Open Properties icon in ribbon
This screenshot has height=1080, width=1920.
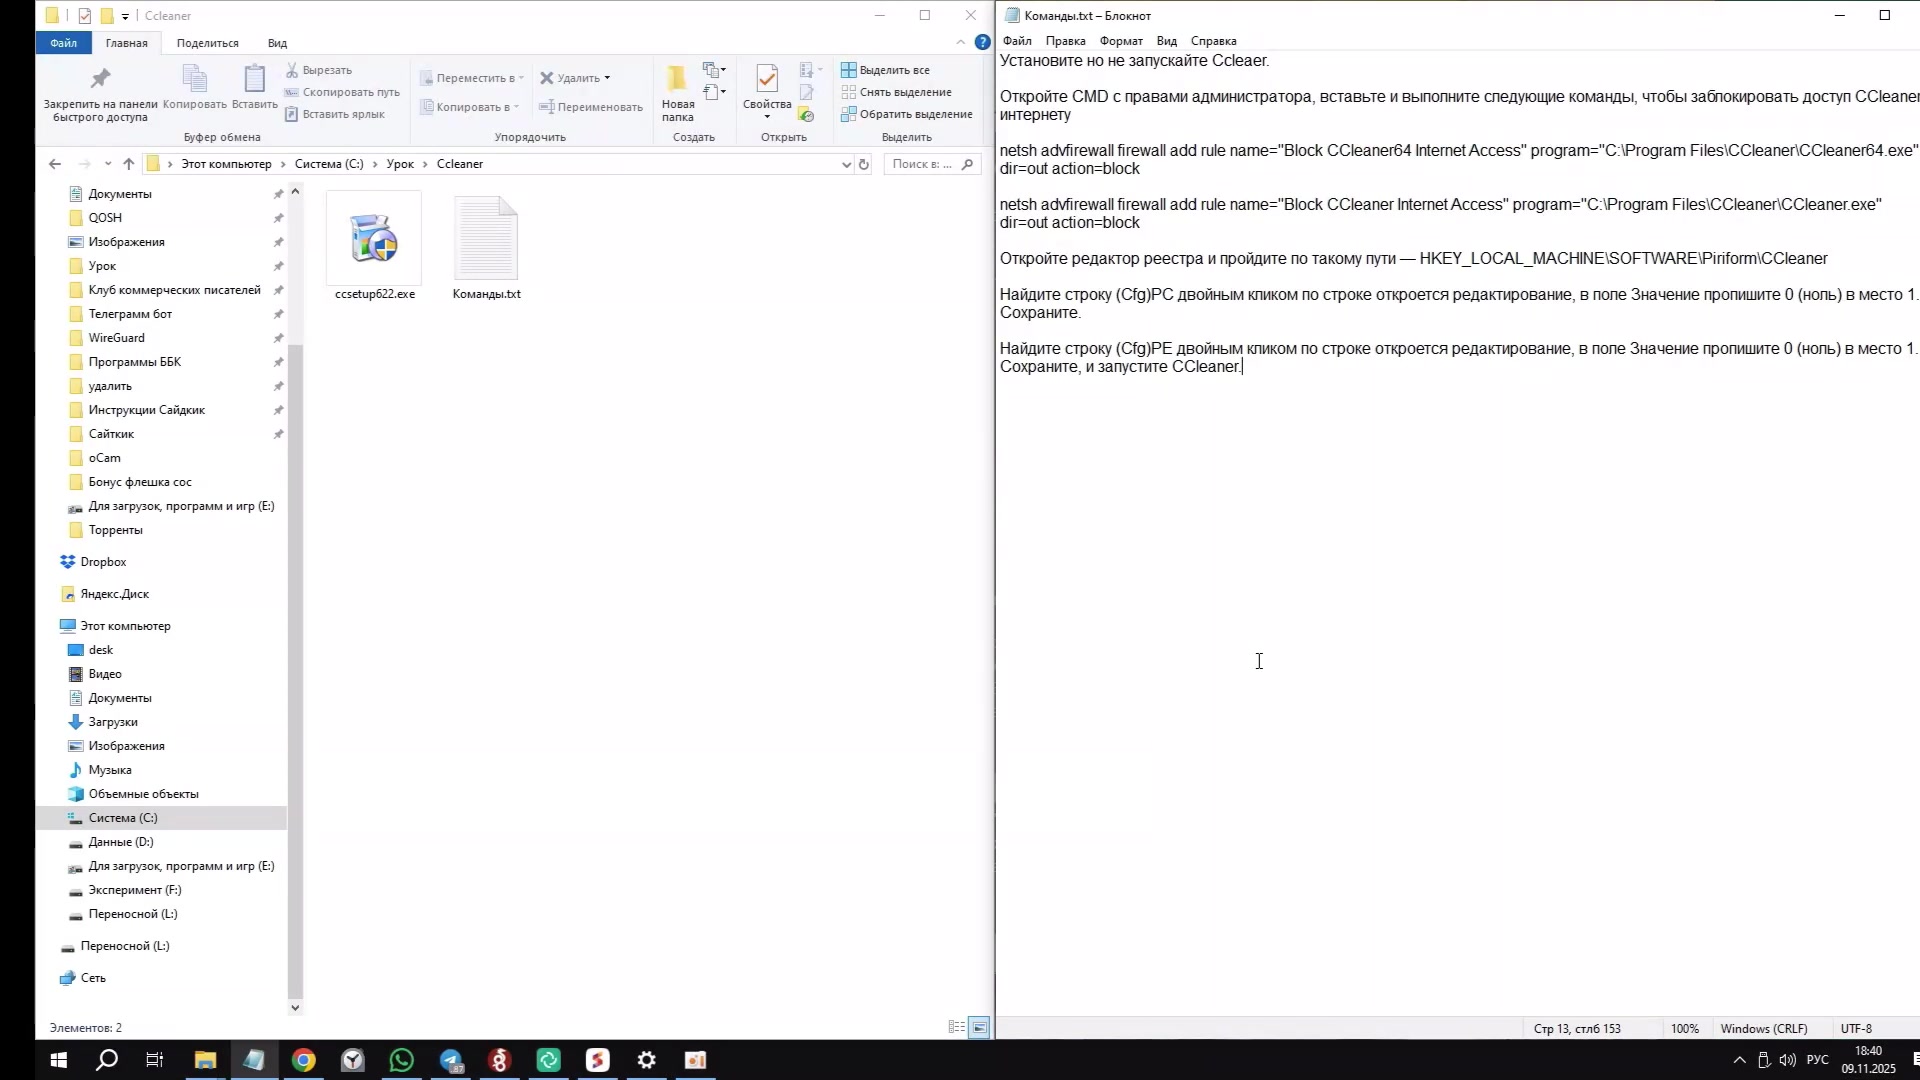[x=767, y=80]
